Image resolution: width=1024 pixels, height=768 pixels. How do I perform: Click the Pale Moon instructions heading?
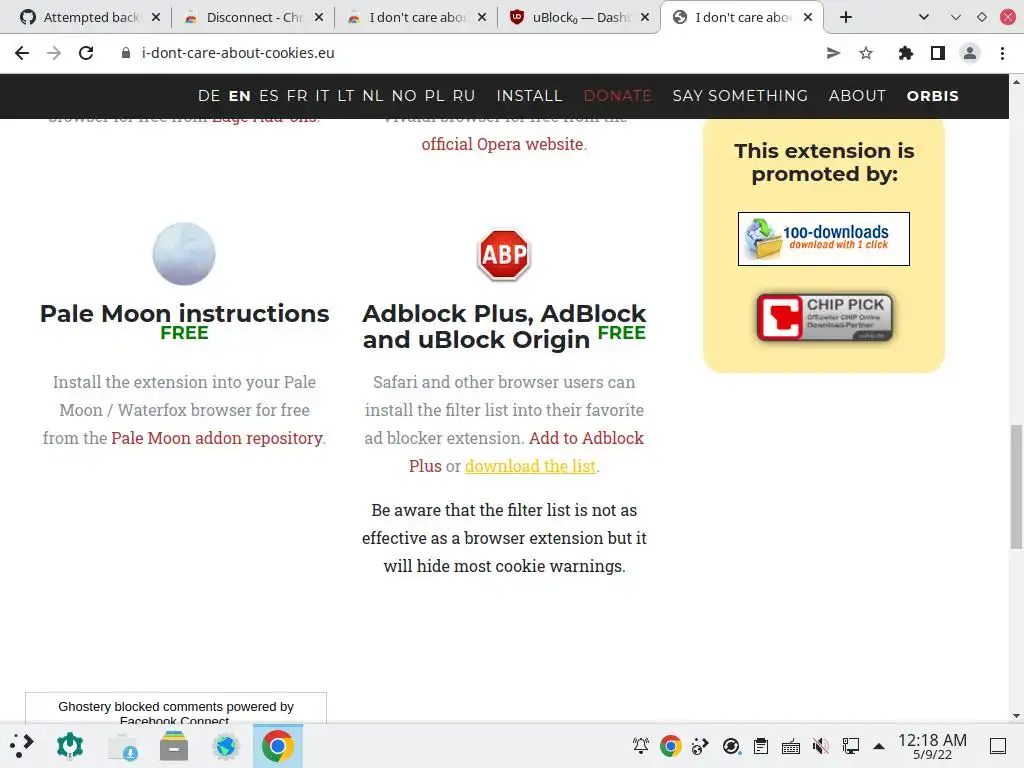tap(184, 313)
